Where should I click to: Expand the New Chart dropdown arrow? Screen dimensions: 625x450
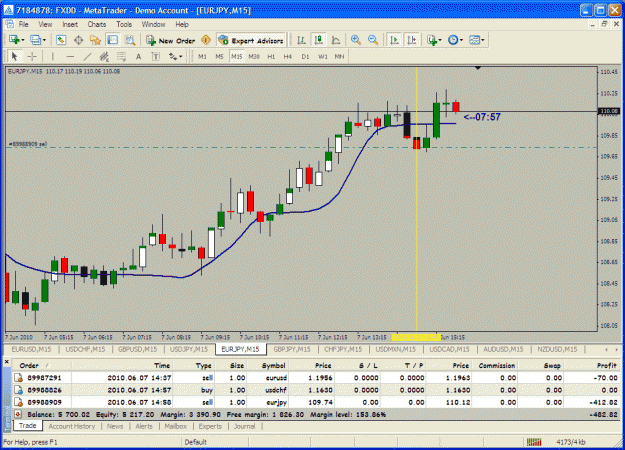[23, 40]
